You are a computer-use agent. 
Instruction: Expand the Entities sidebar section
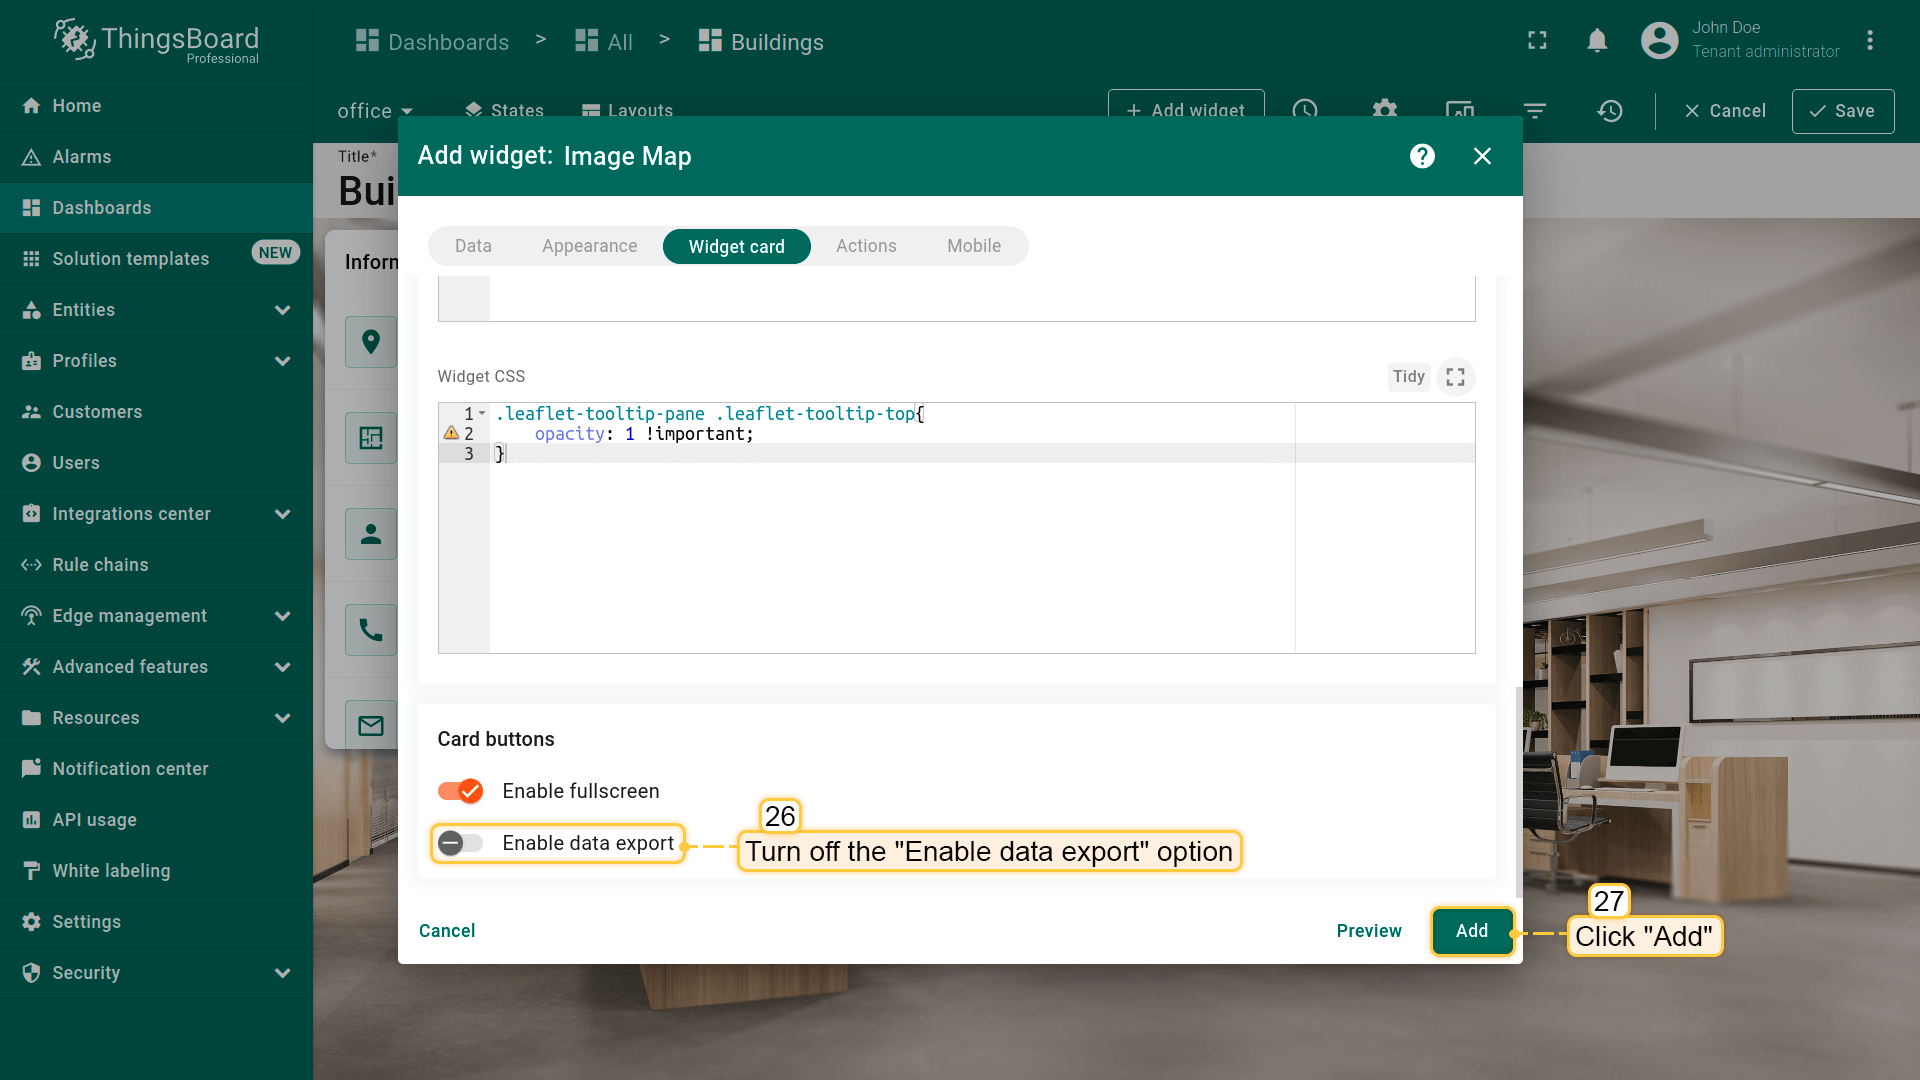point(283,310)
